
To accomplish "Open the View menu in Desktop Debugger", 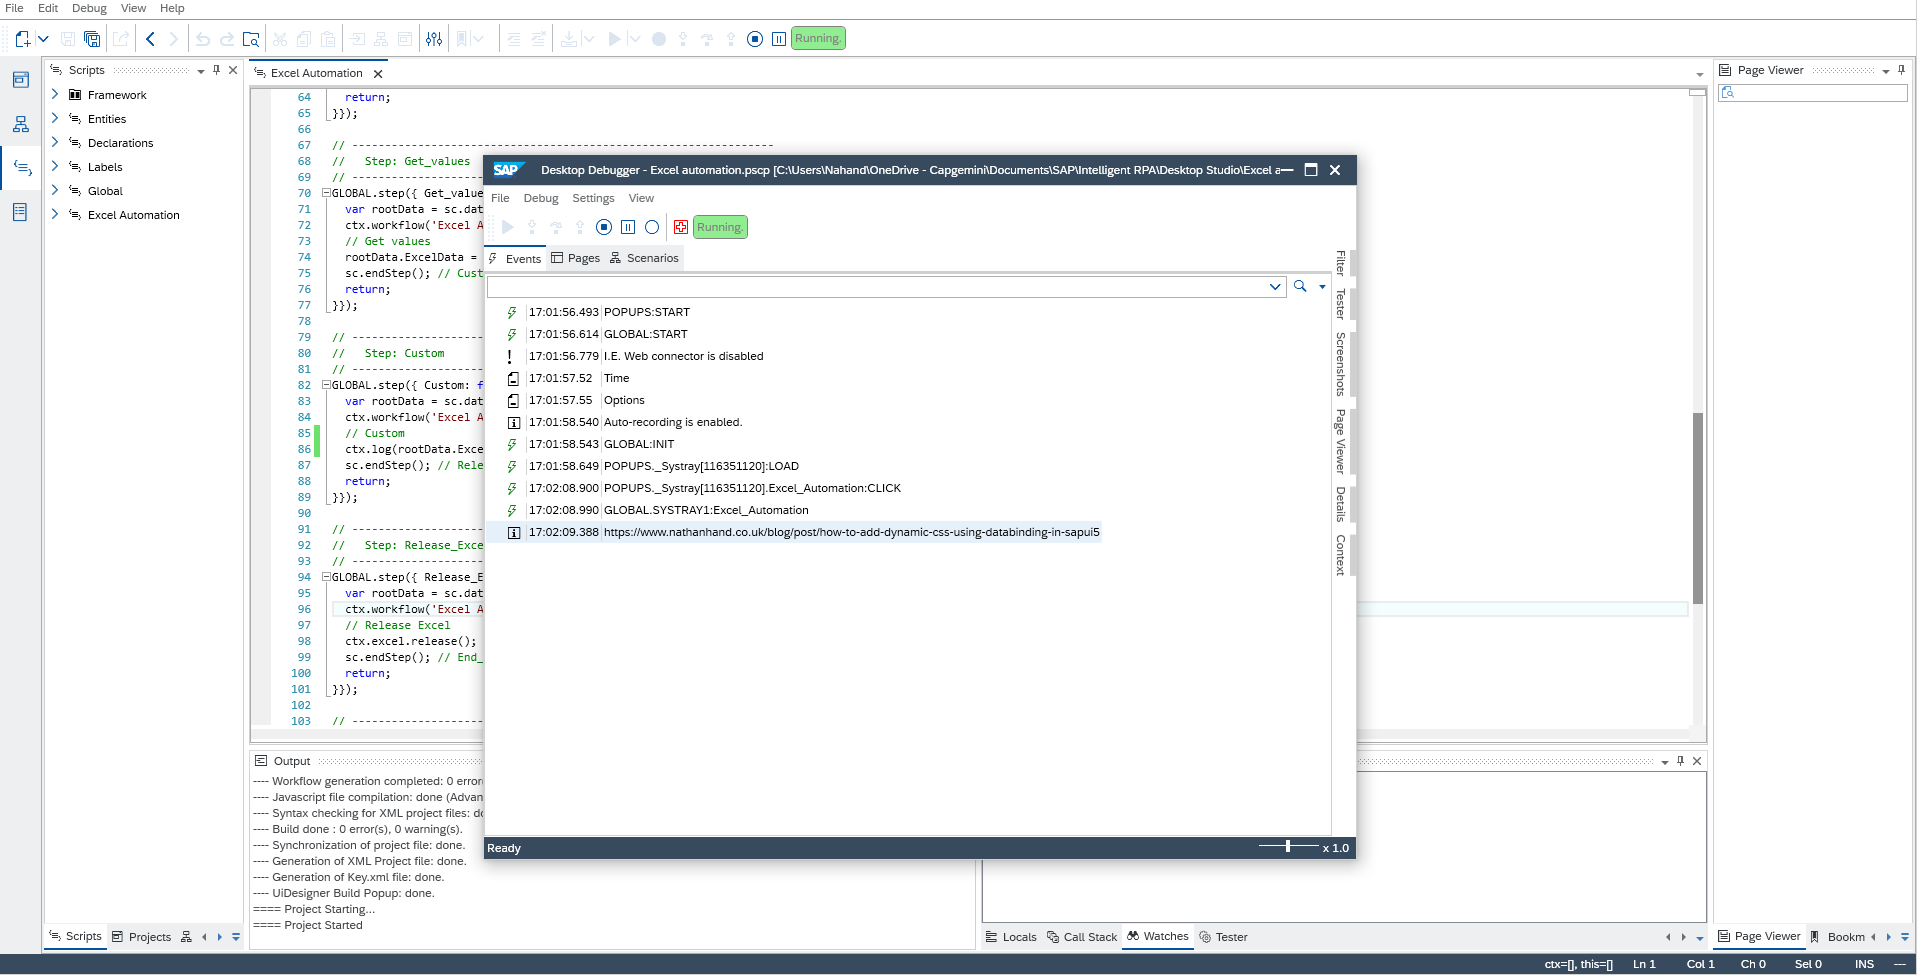I will 641,198.
